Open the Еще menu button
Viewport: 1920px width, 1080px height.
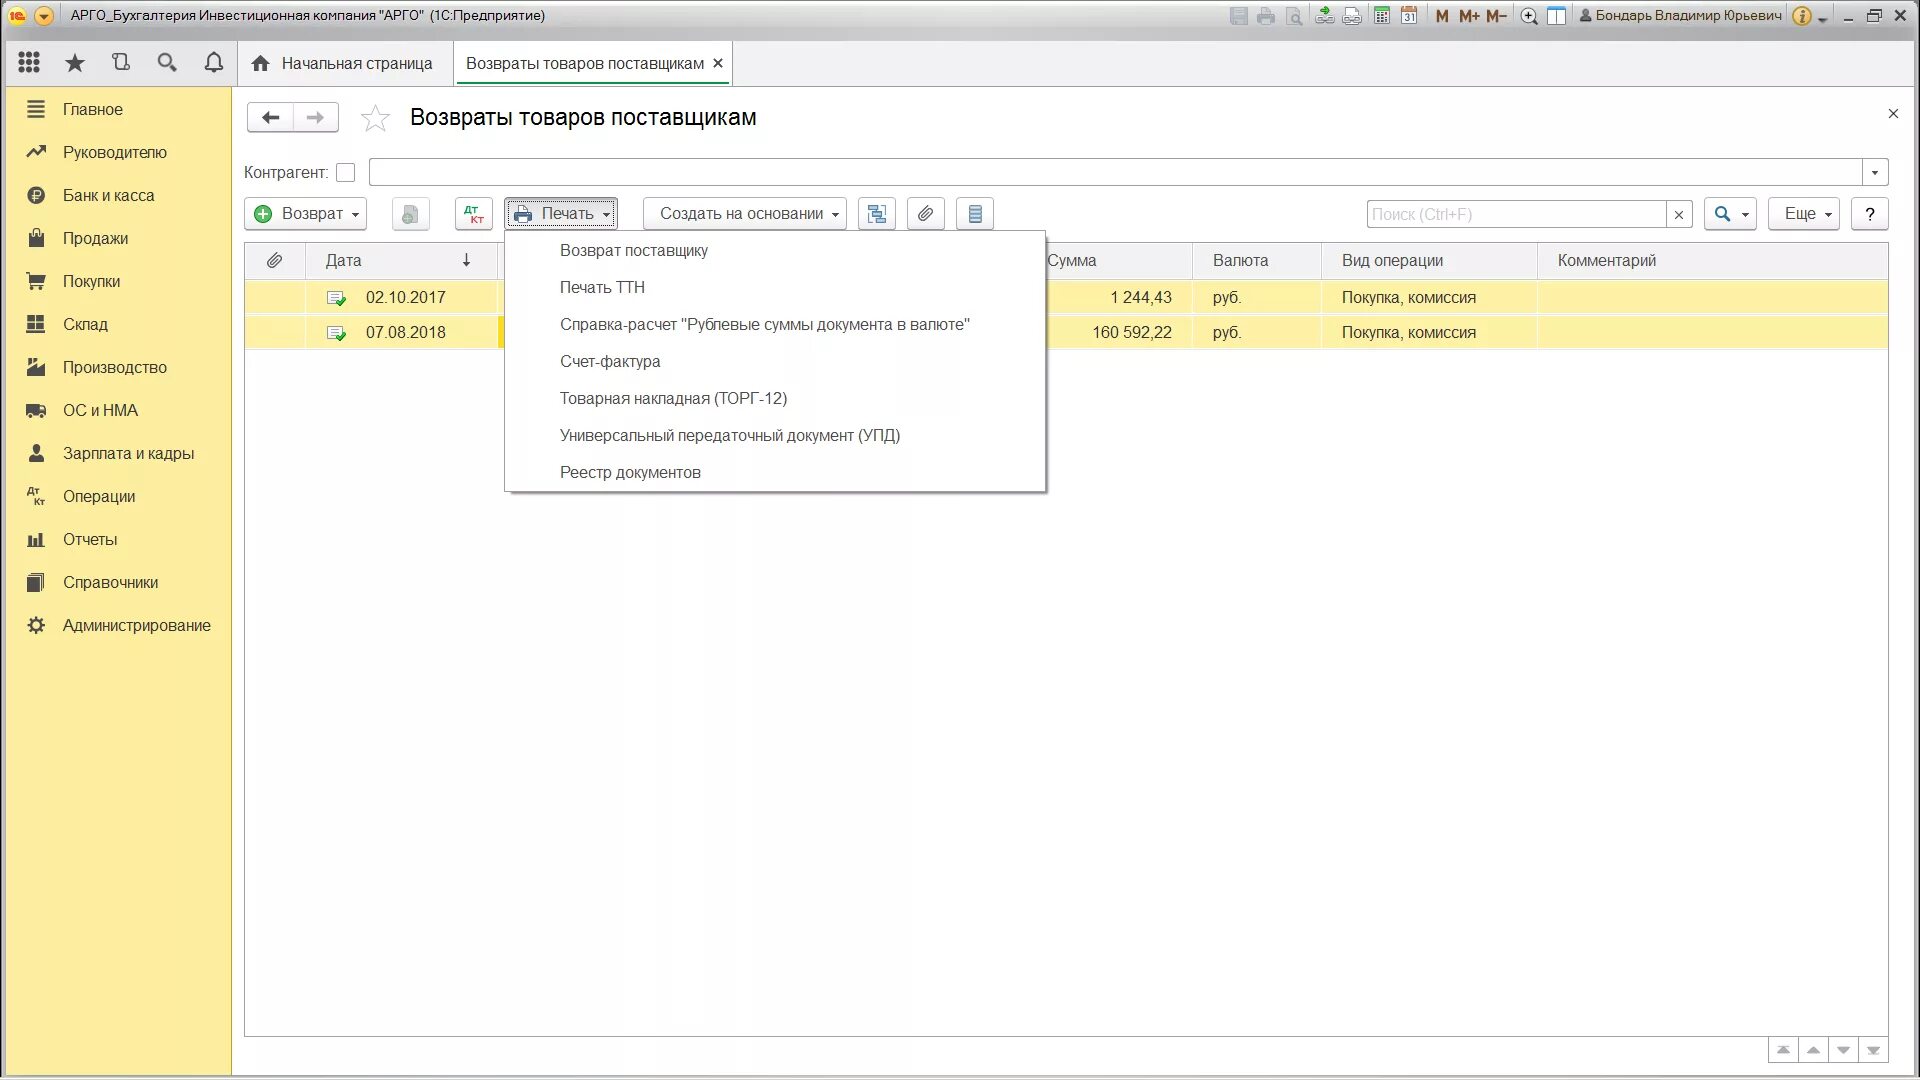click(1803, 214)
